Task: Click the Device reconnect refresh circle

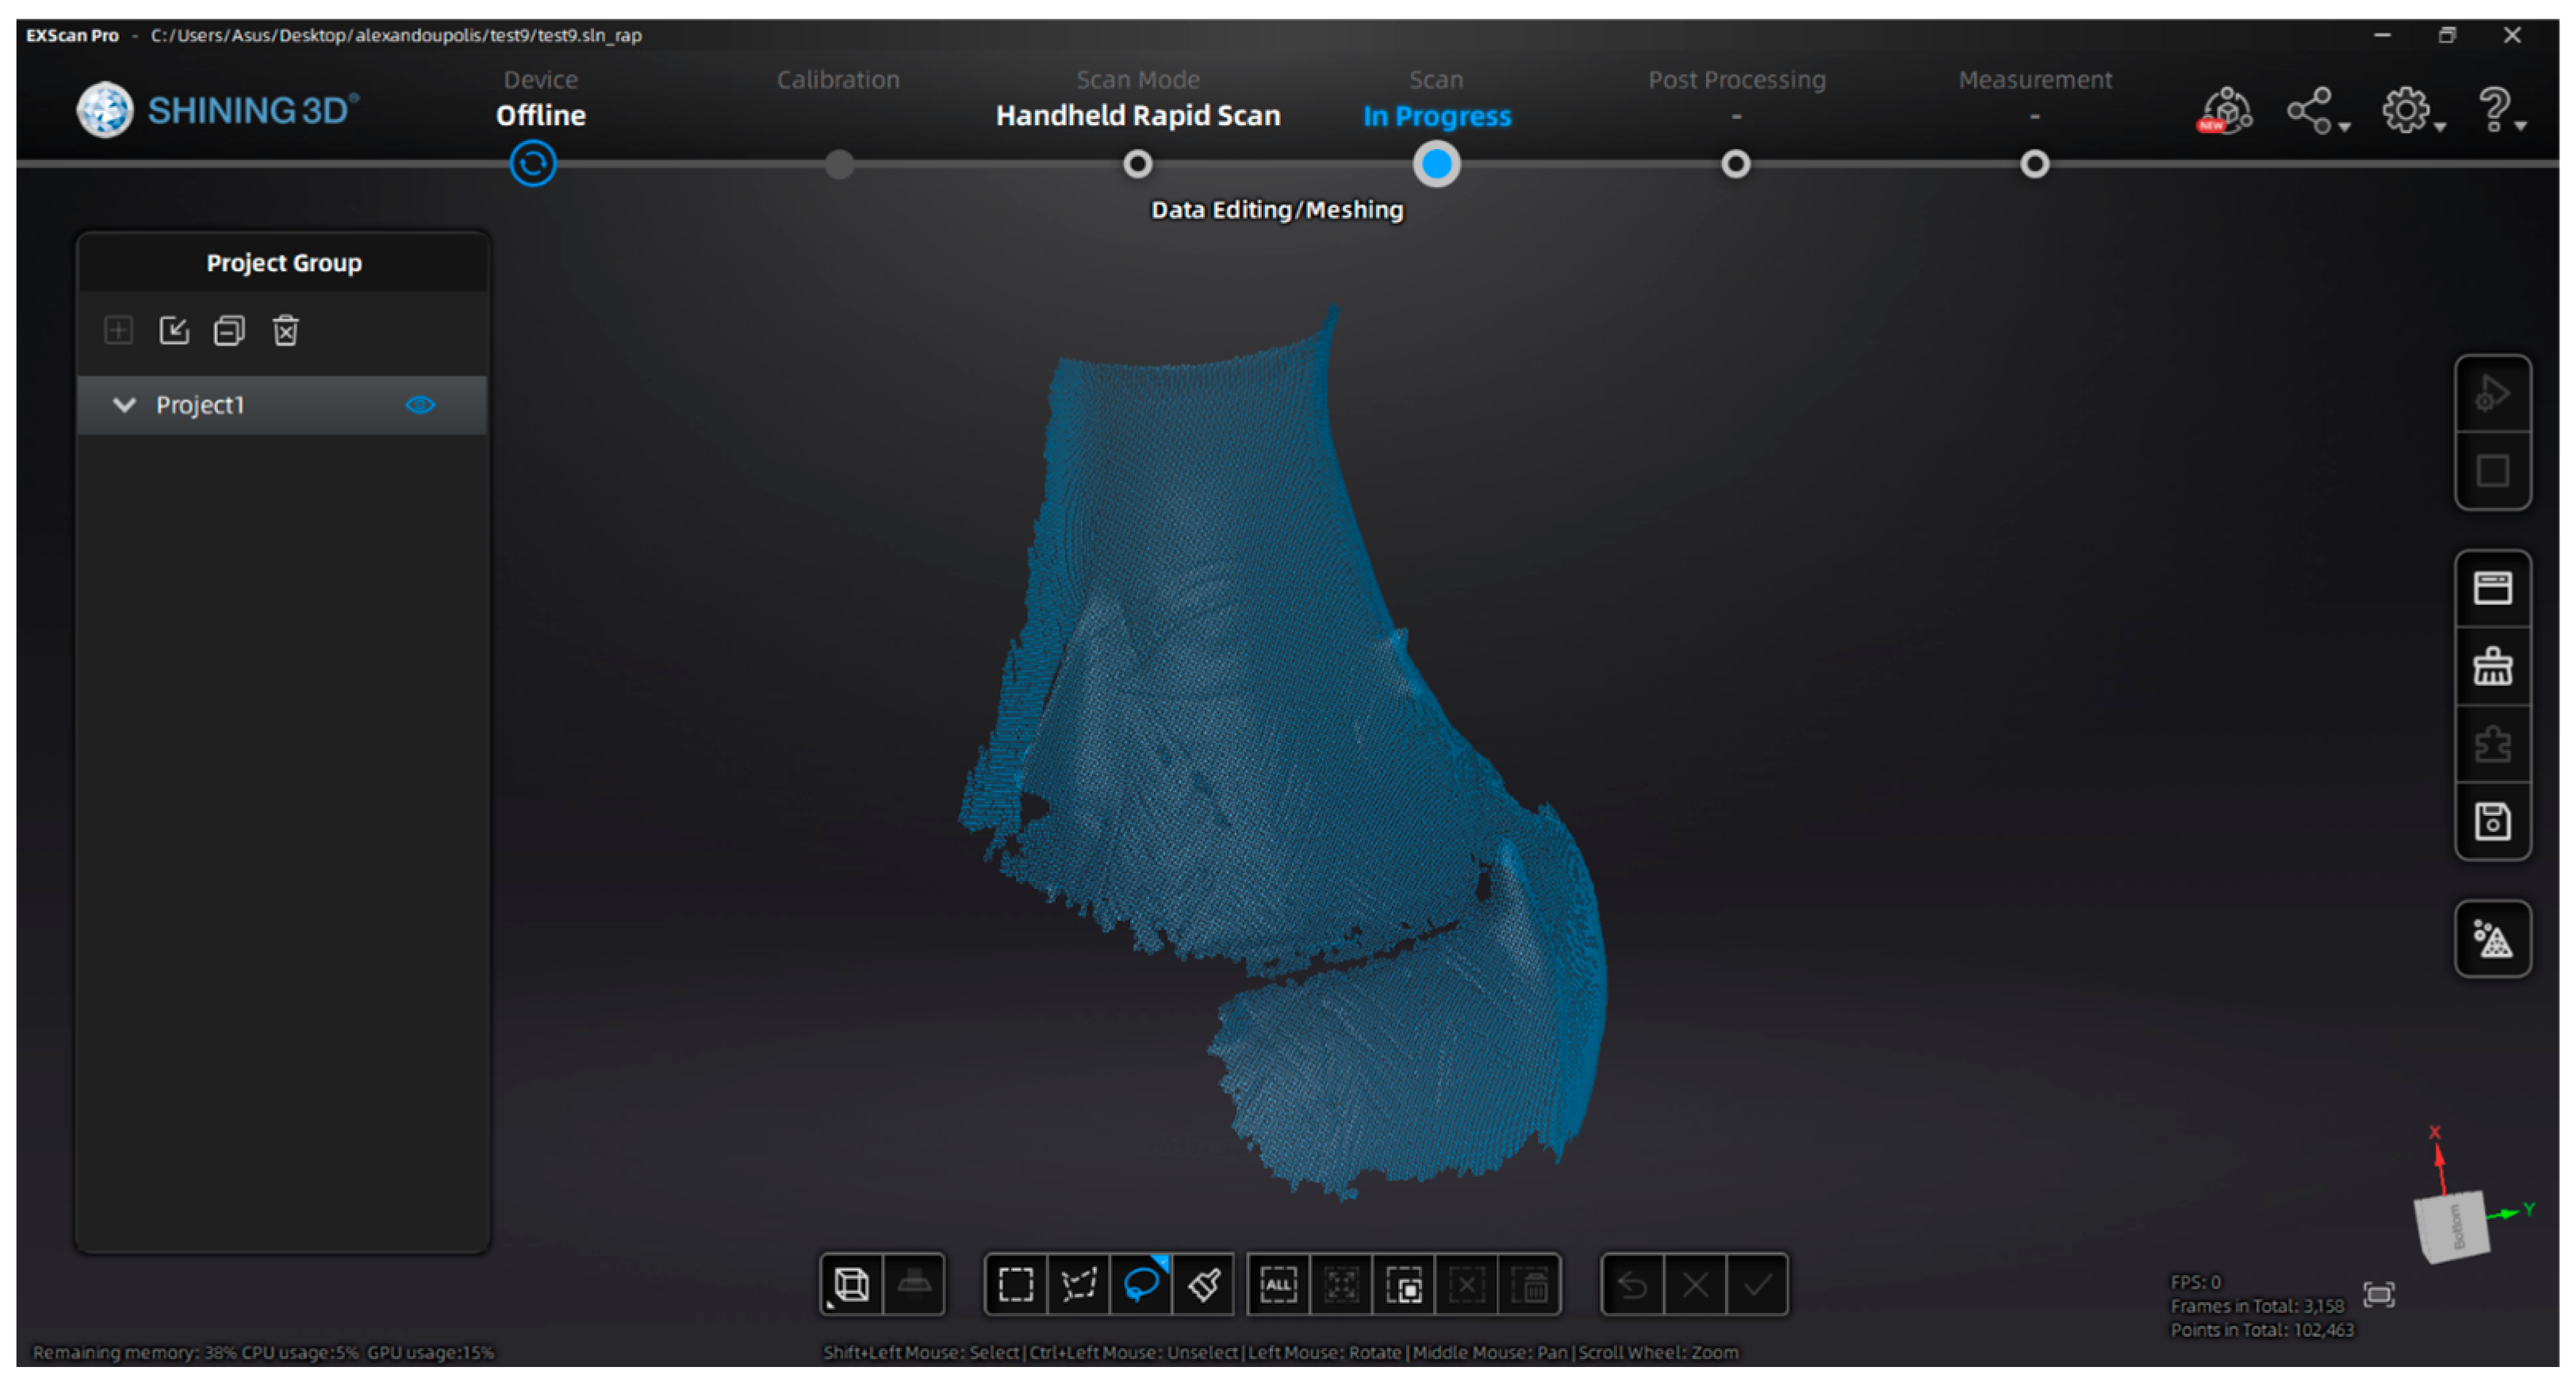Action: (532, 164)
